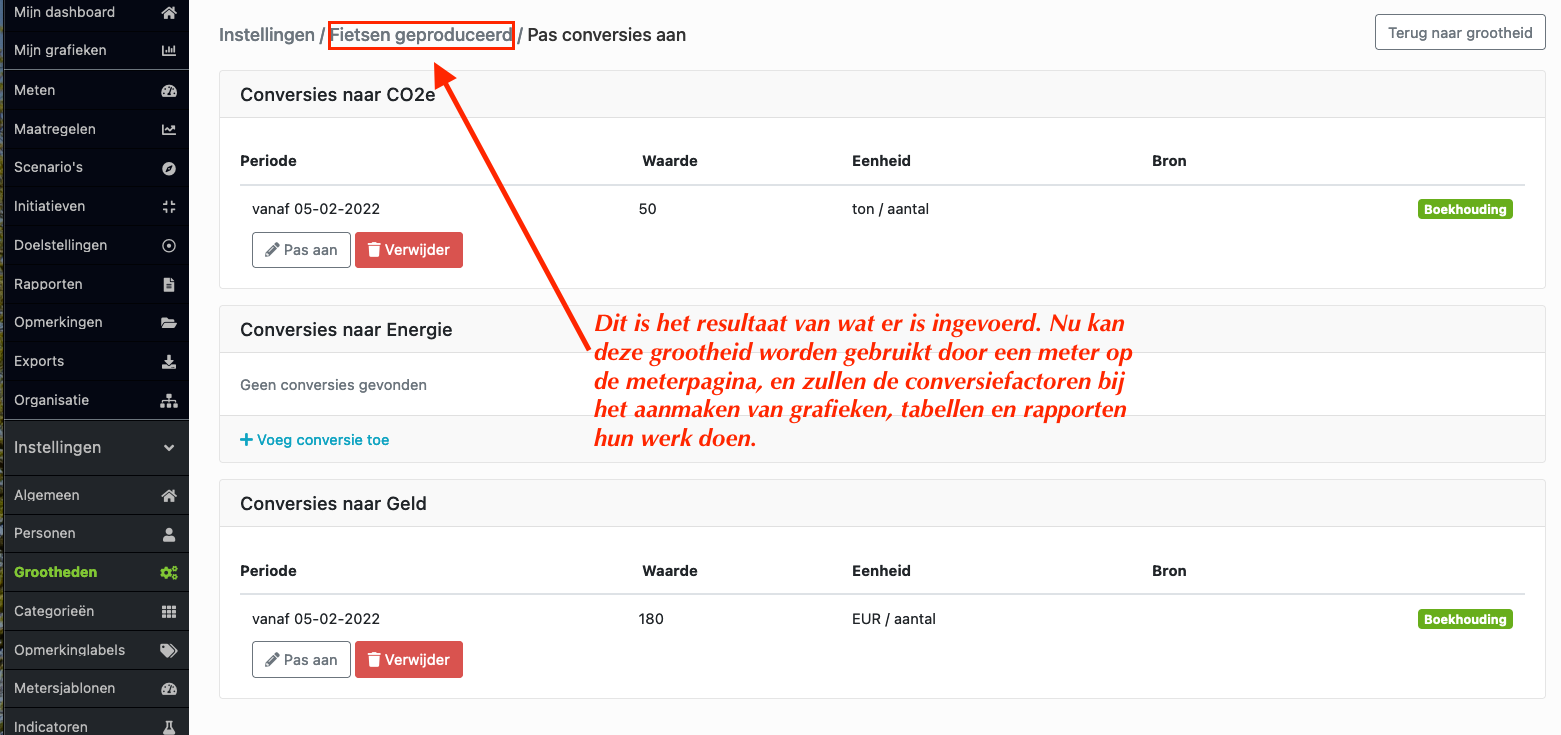The width and height of the screenshot is (1561, 735).
Task: Click Terug naar grootheid button
Action: pos(1460,33)
